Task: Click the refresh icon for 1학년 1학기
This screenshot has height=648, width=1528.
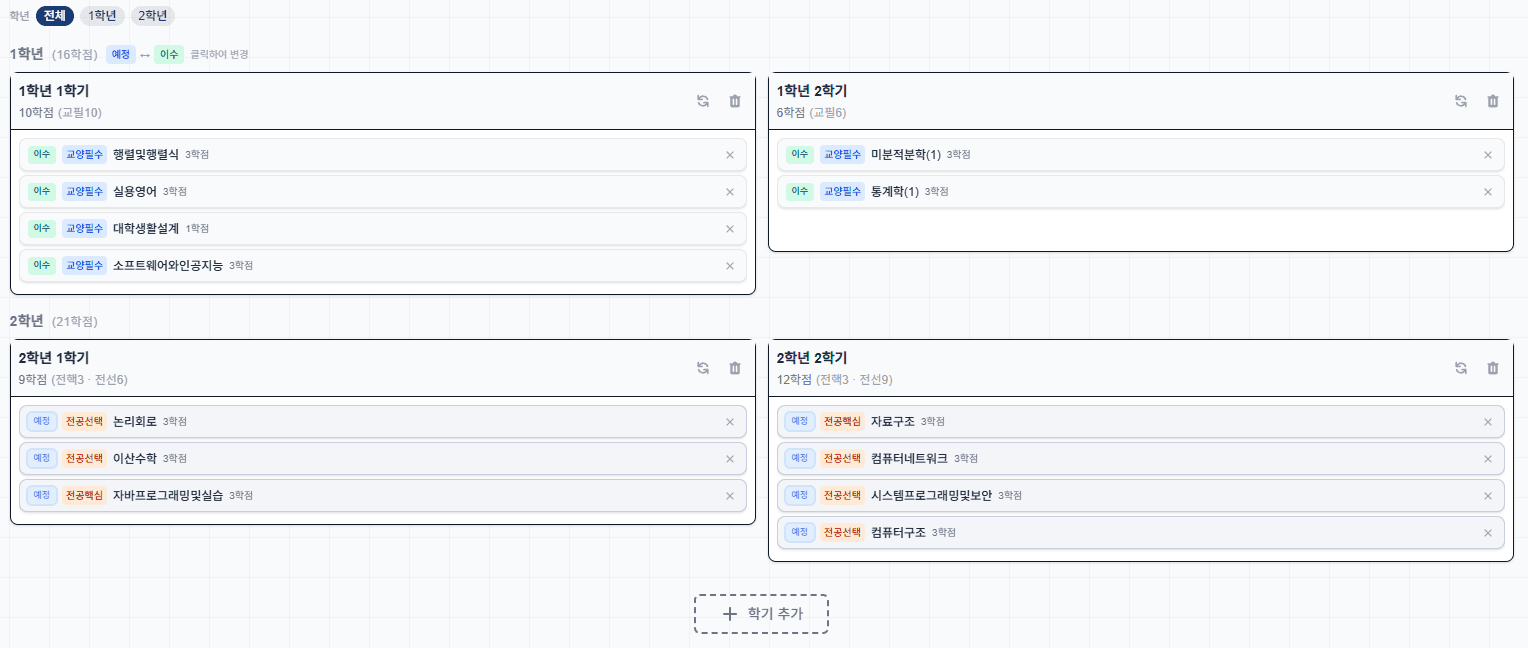Action: coord(703,101)
